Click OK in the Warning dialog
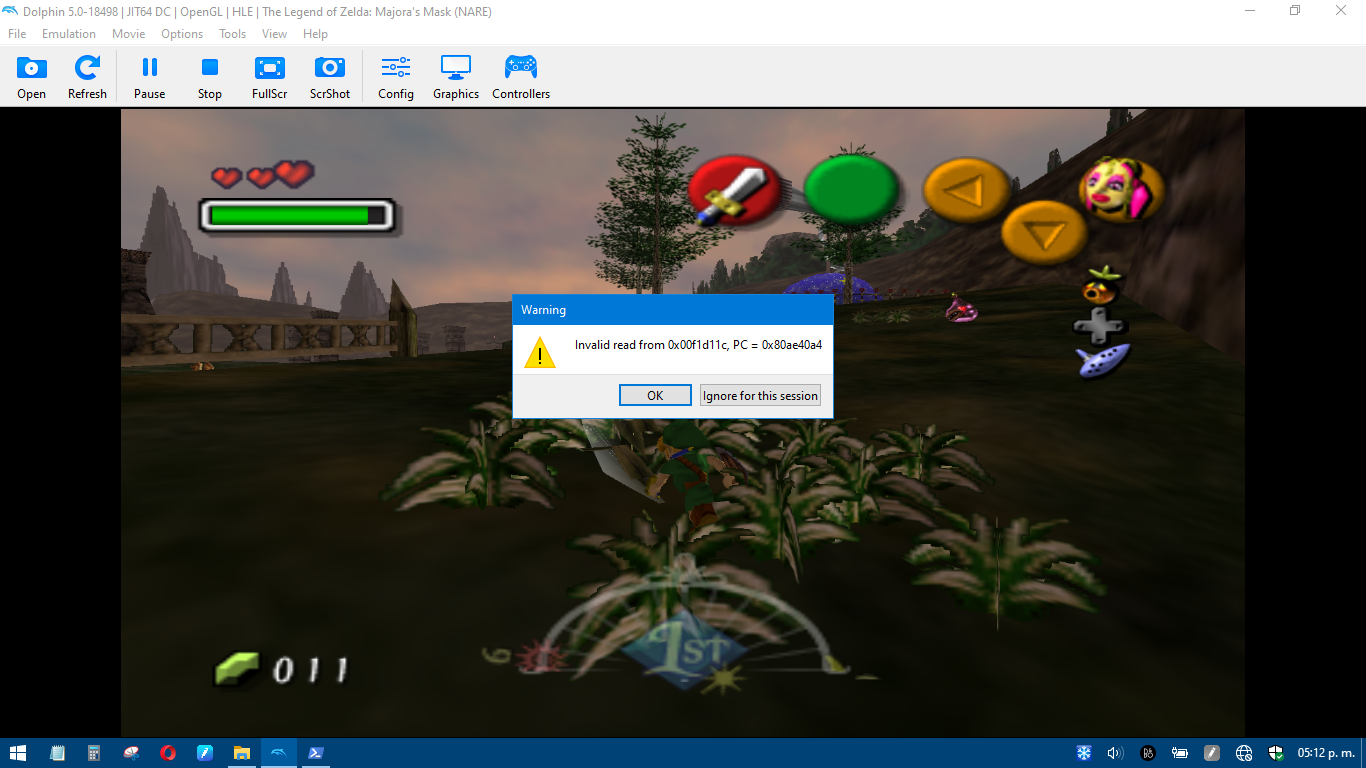The height and width of the screenshot is (768, 1366). (655, 395)
